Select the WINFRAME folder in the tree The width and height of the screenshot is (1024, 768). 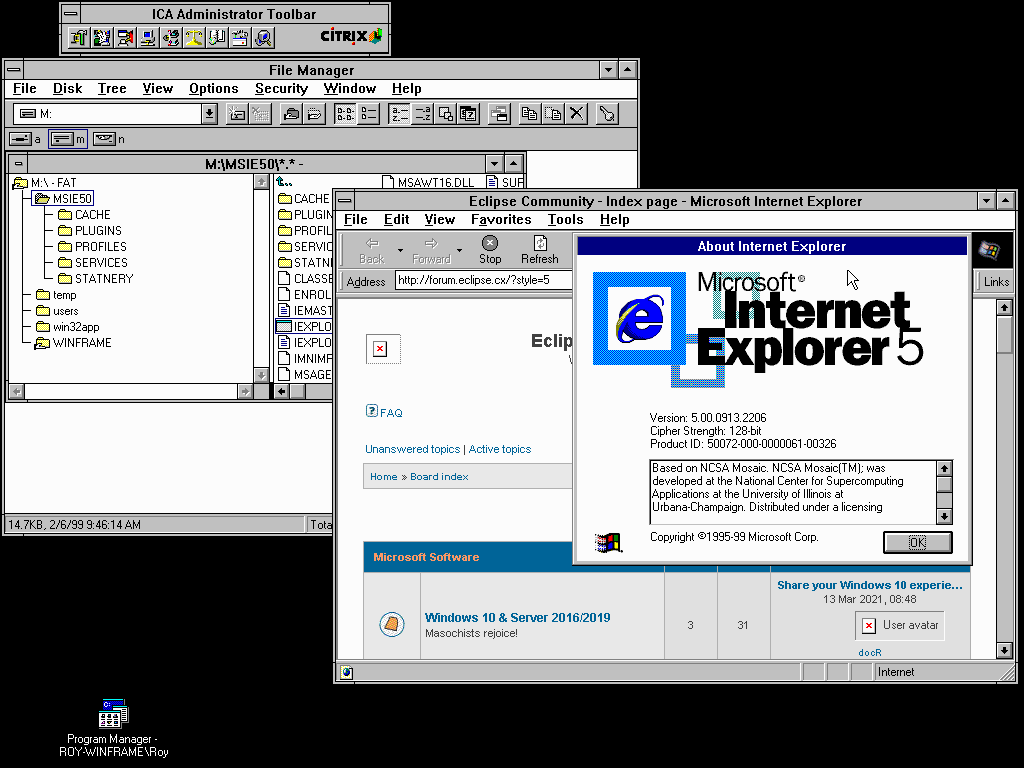pos(82,343)
